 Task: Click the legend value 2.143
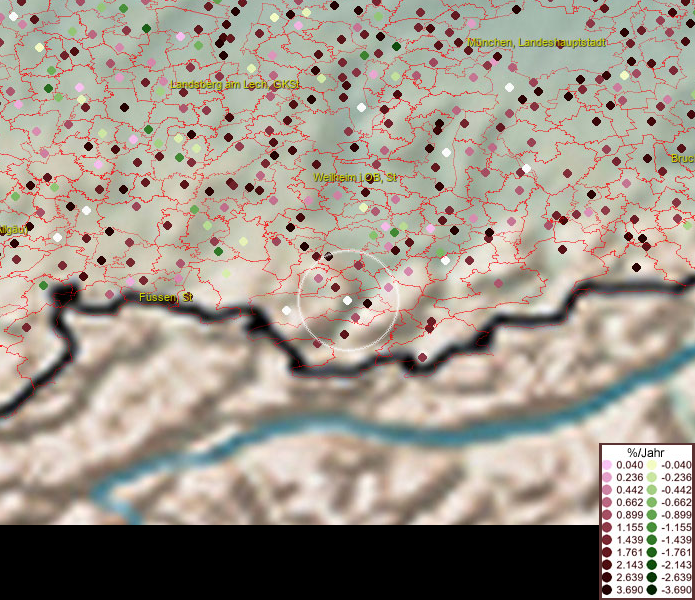[629, 565]
